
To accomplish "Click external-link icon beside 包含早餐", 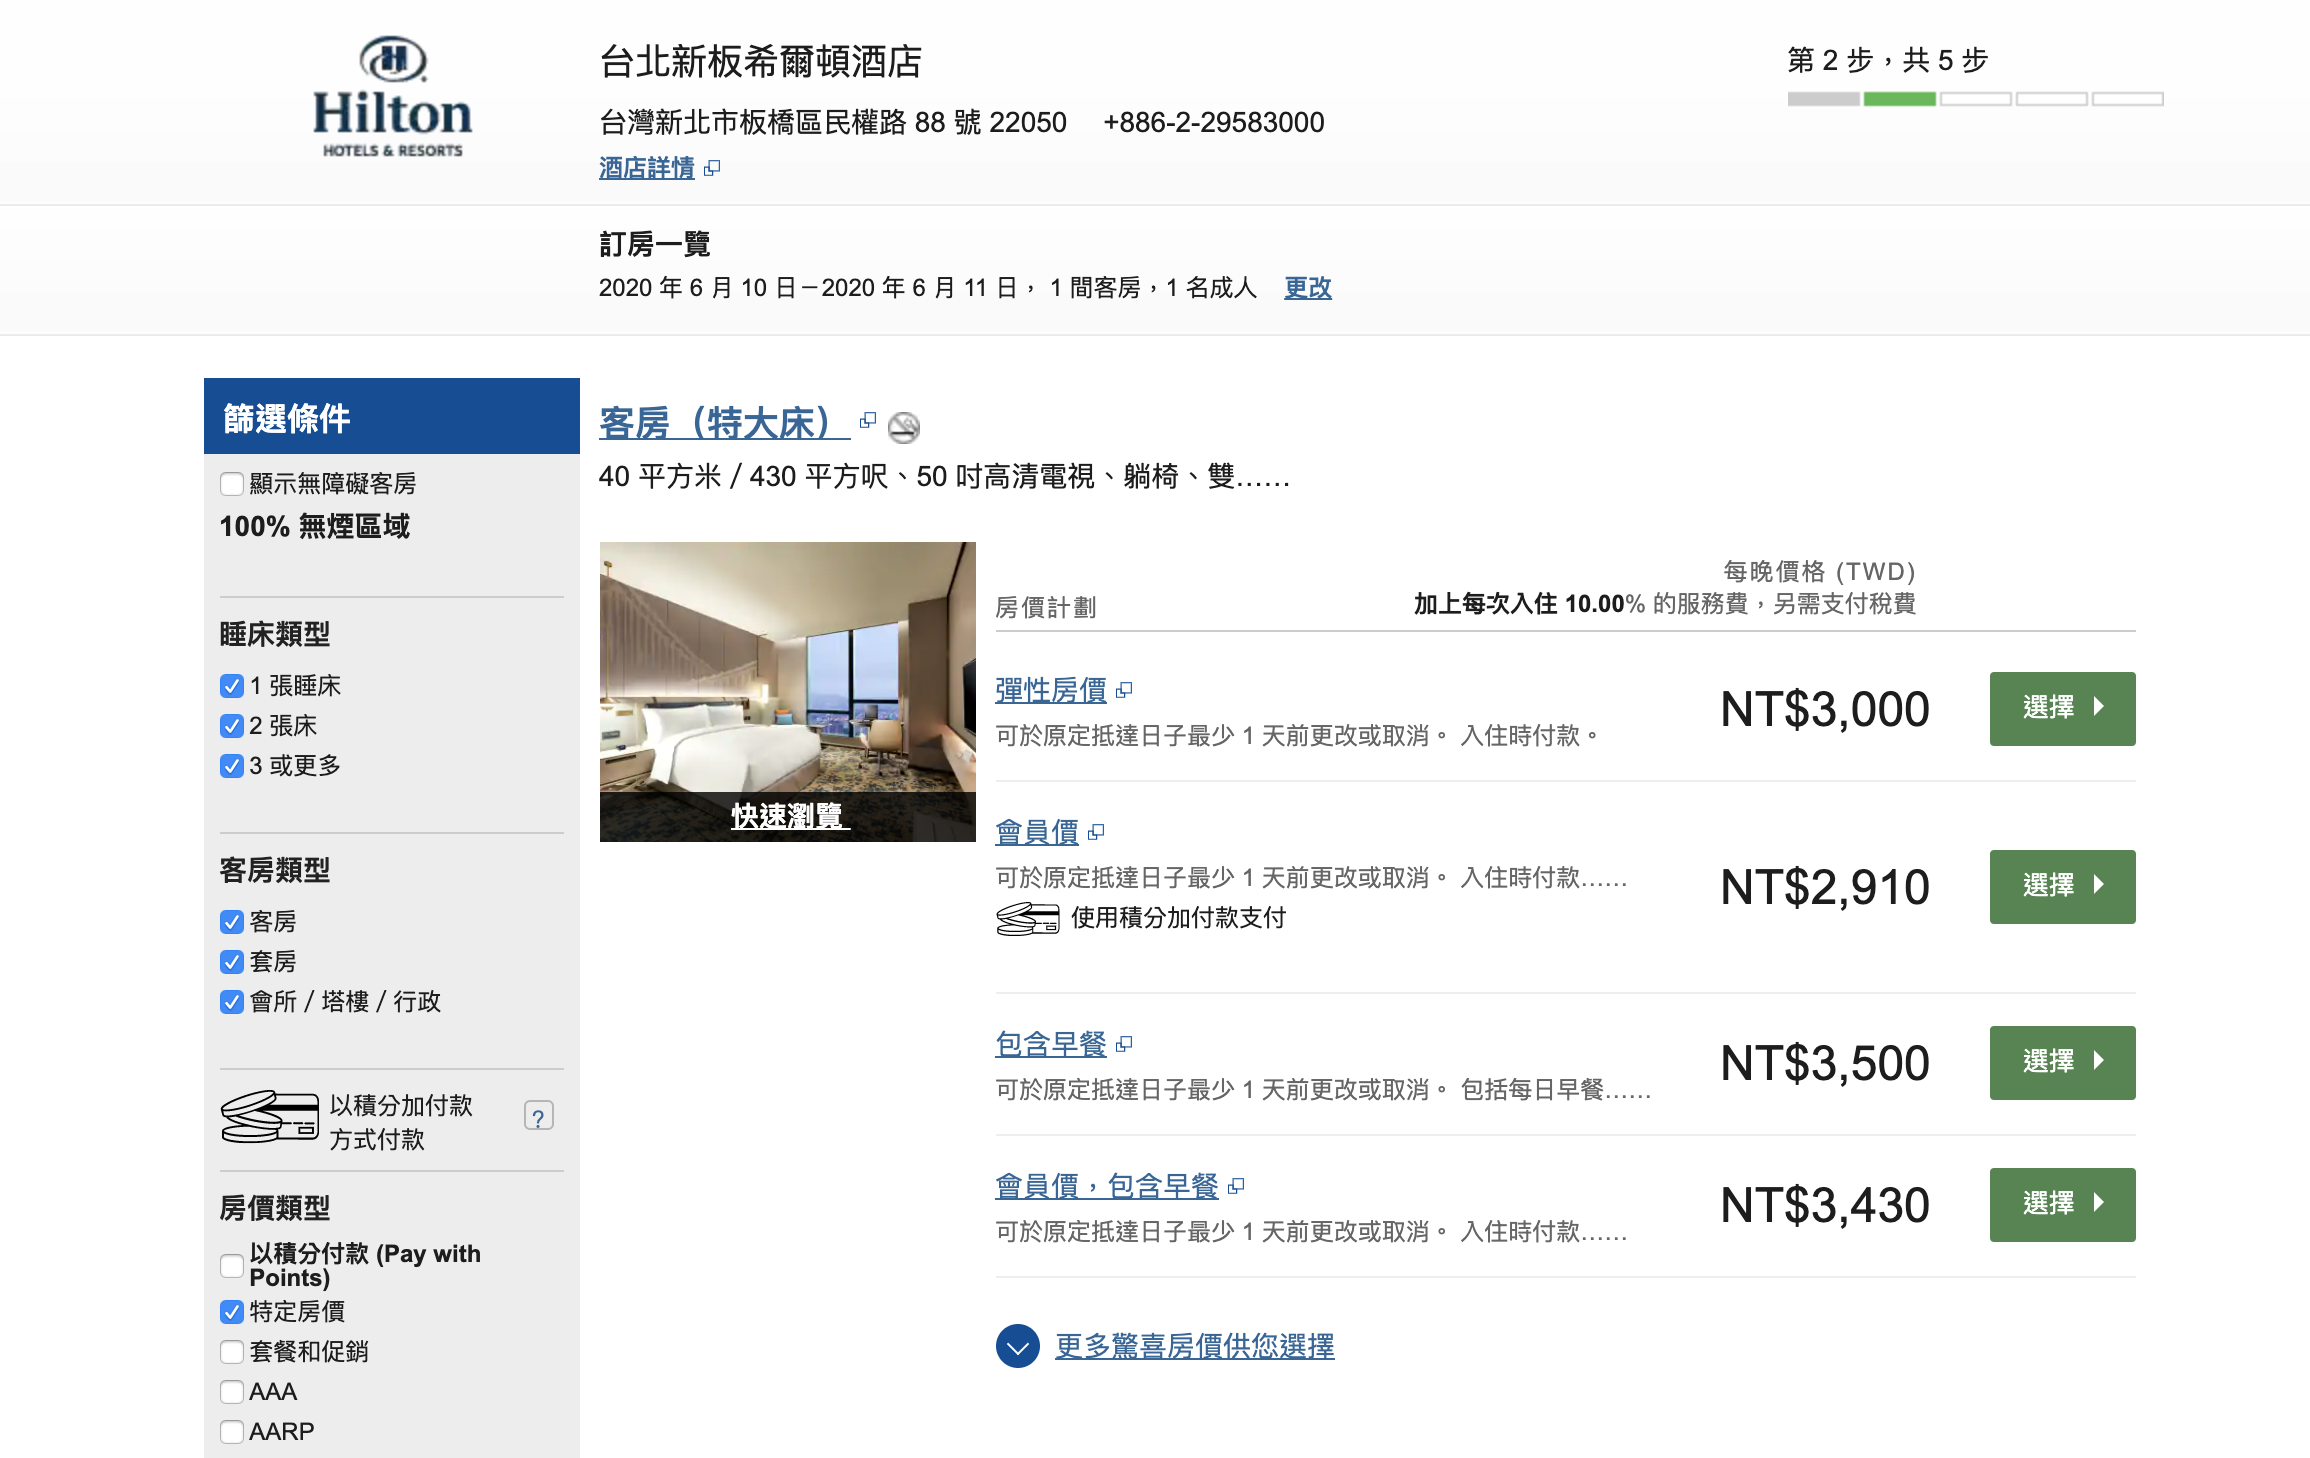I will click(x=1124, y=1044).
